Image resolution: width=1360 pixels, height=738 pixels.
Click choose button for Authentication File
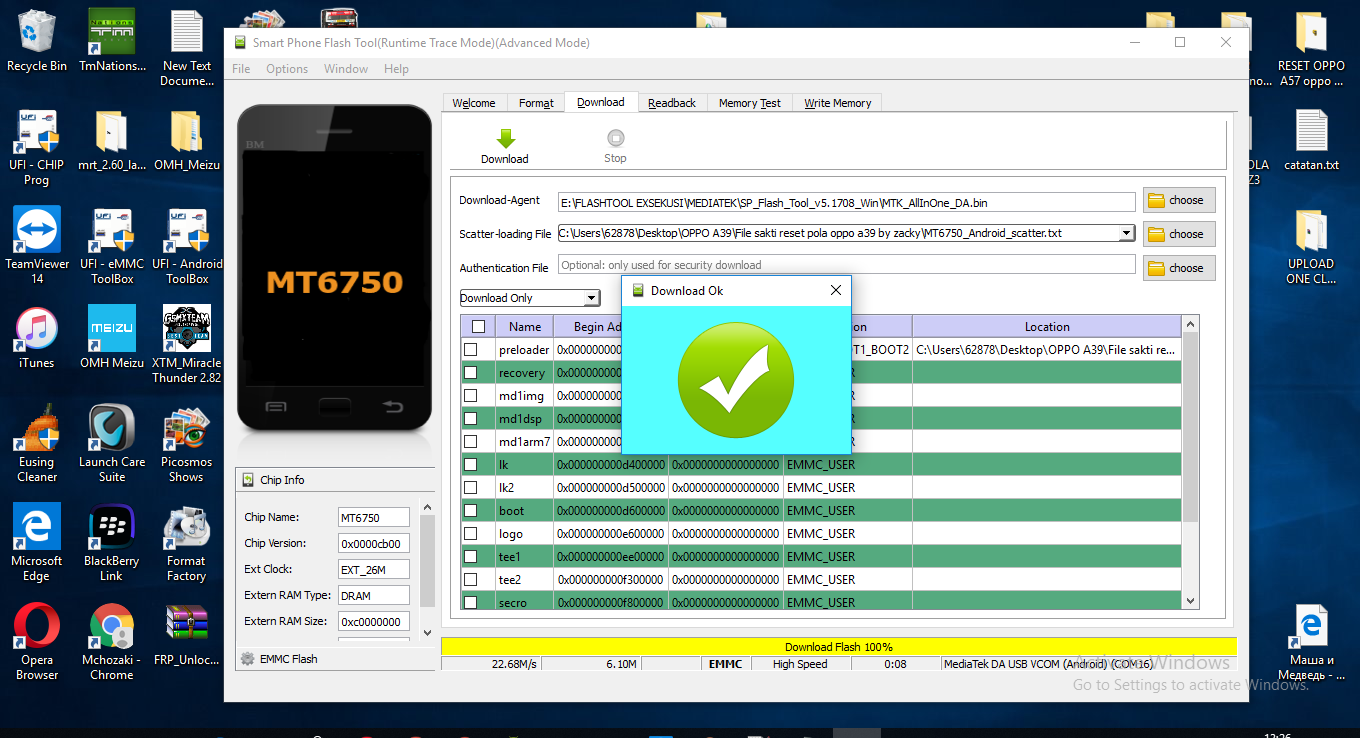pyautogui.click(x=1179, y=268)
